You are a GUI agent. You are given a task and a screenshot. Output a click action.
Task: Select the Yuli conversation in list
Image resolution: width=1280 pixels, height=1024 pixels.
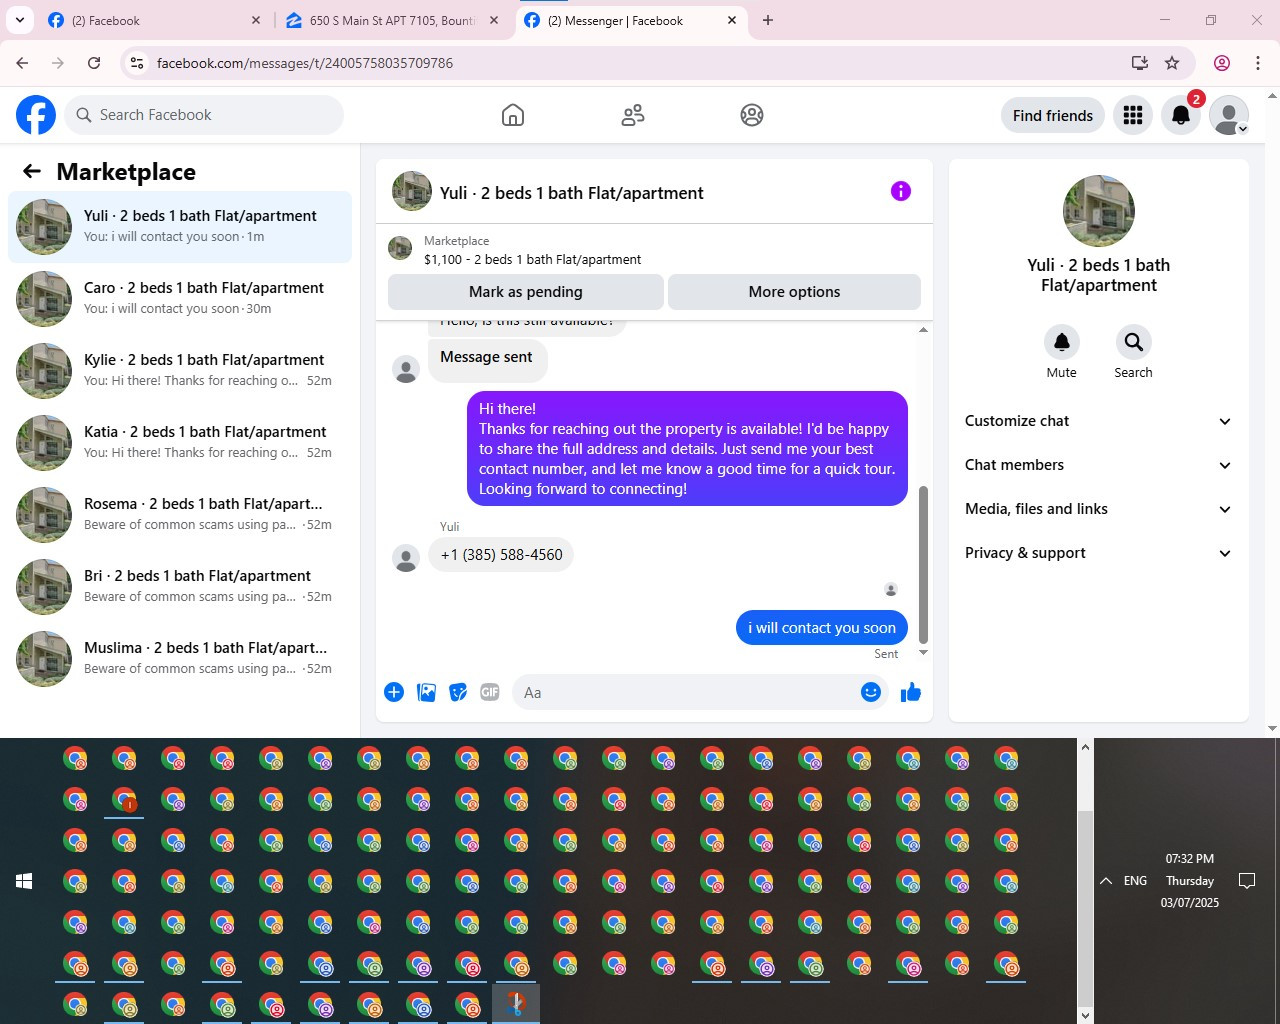pyautogui.click(x=180, y=227)
